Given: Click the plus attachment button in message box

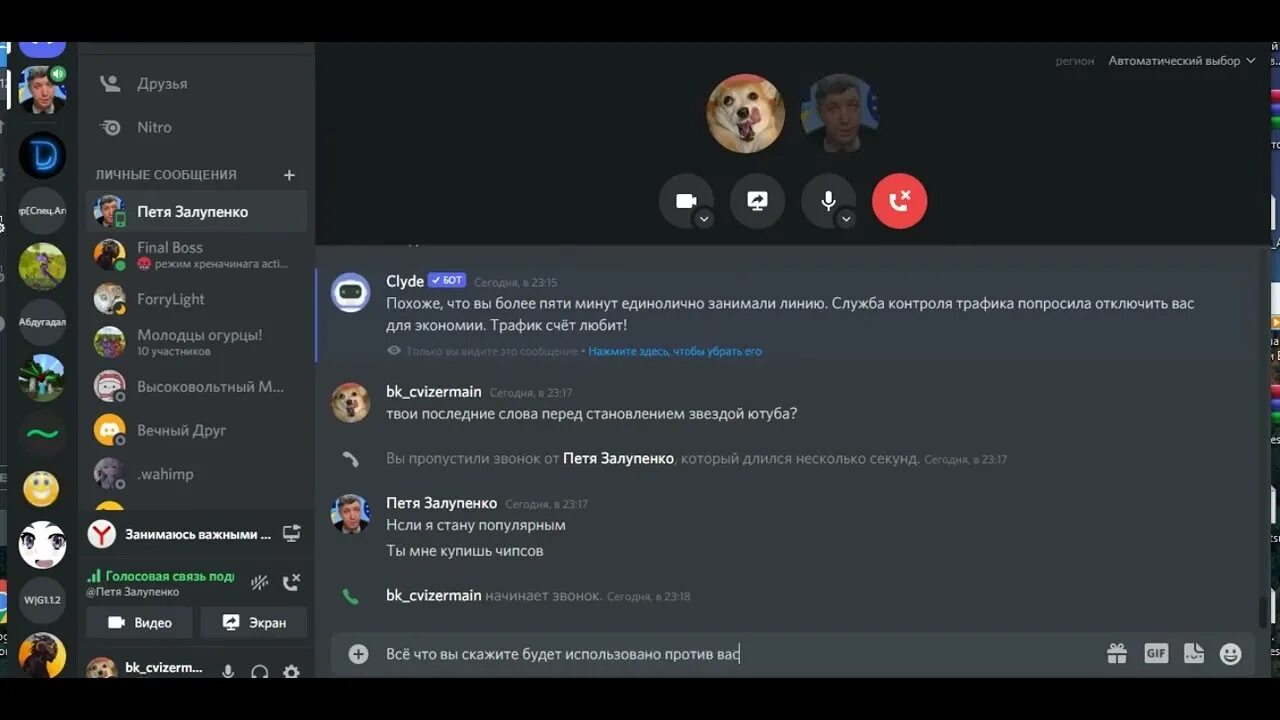Looking at the screenshot, I should click(x=358, y=654).
